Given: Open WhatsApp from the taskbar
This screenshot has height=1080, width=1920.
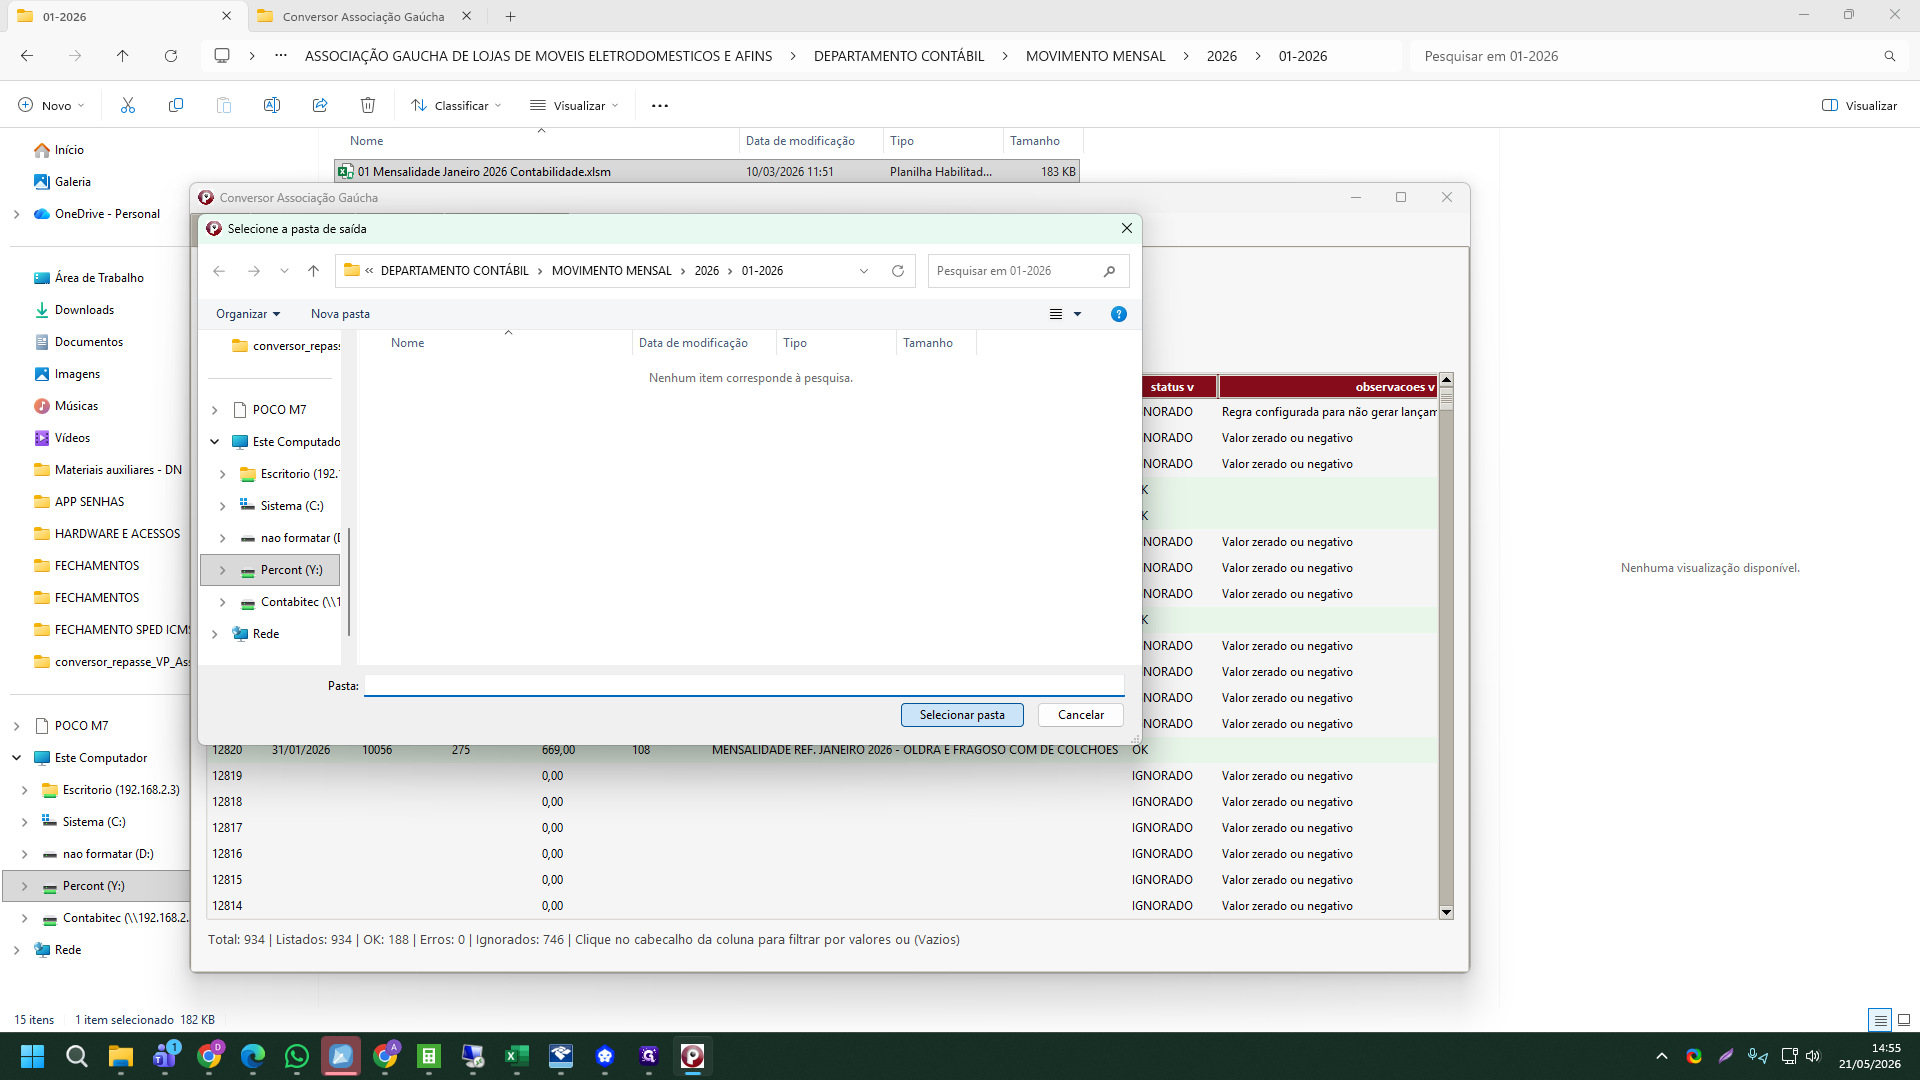Looking at the screenshot, I should [297, 1056].
